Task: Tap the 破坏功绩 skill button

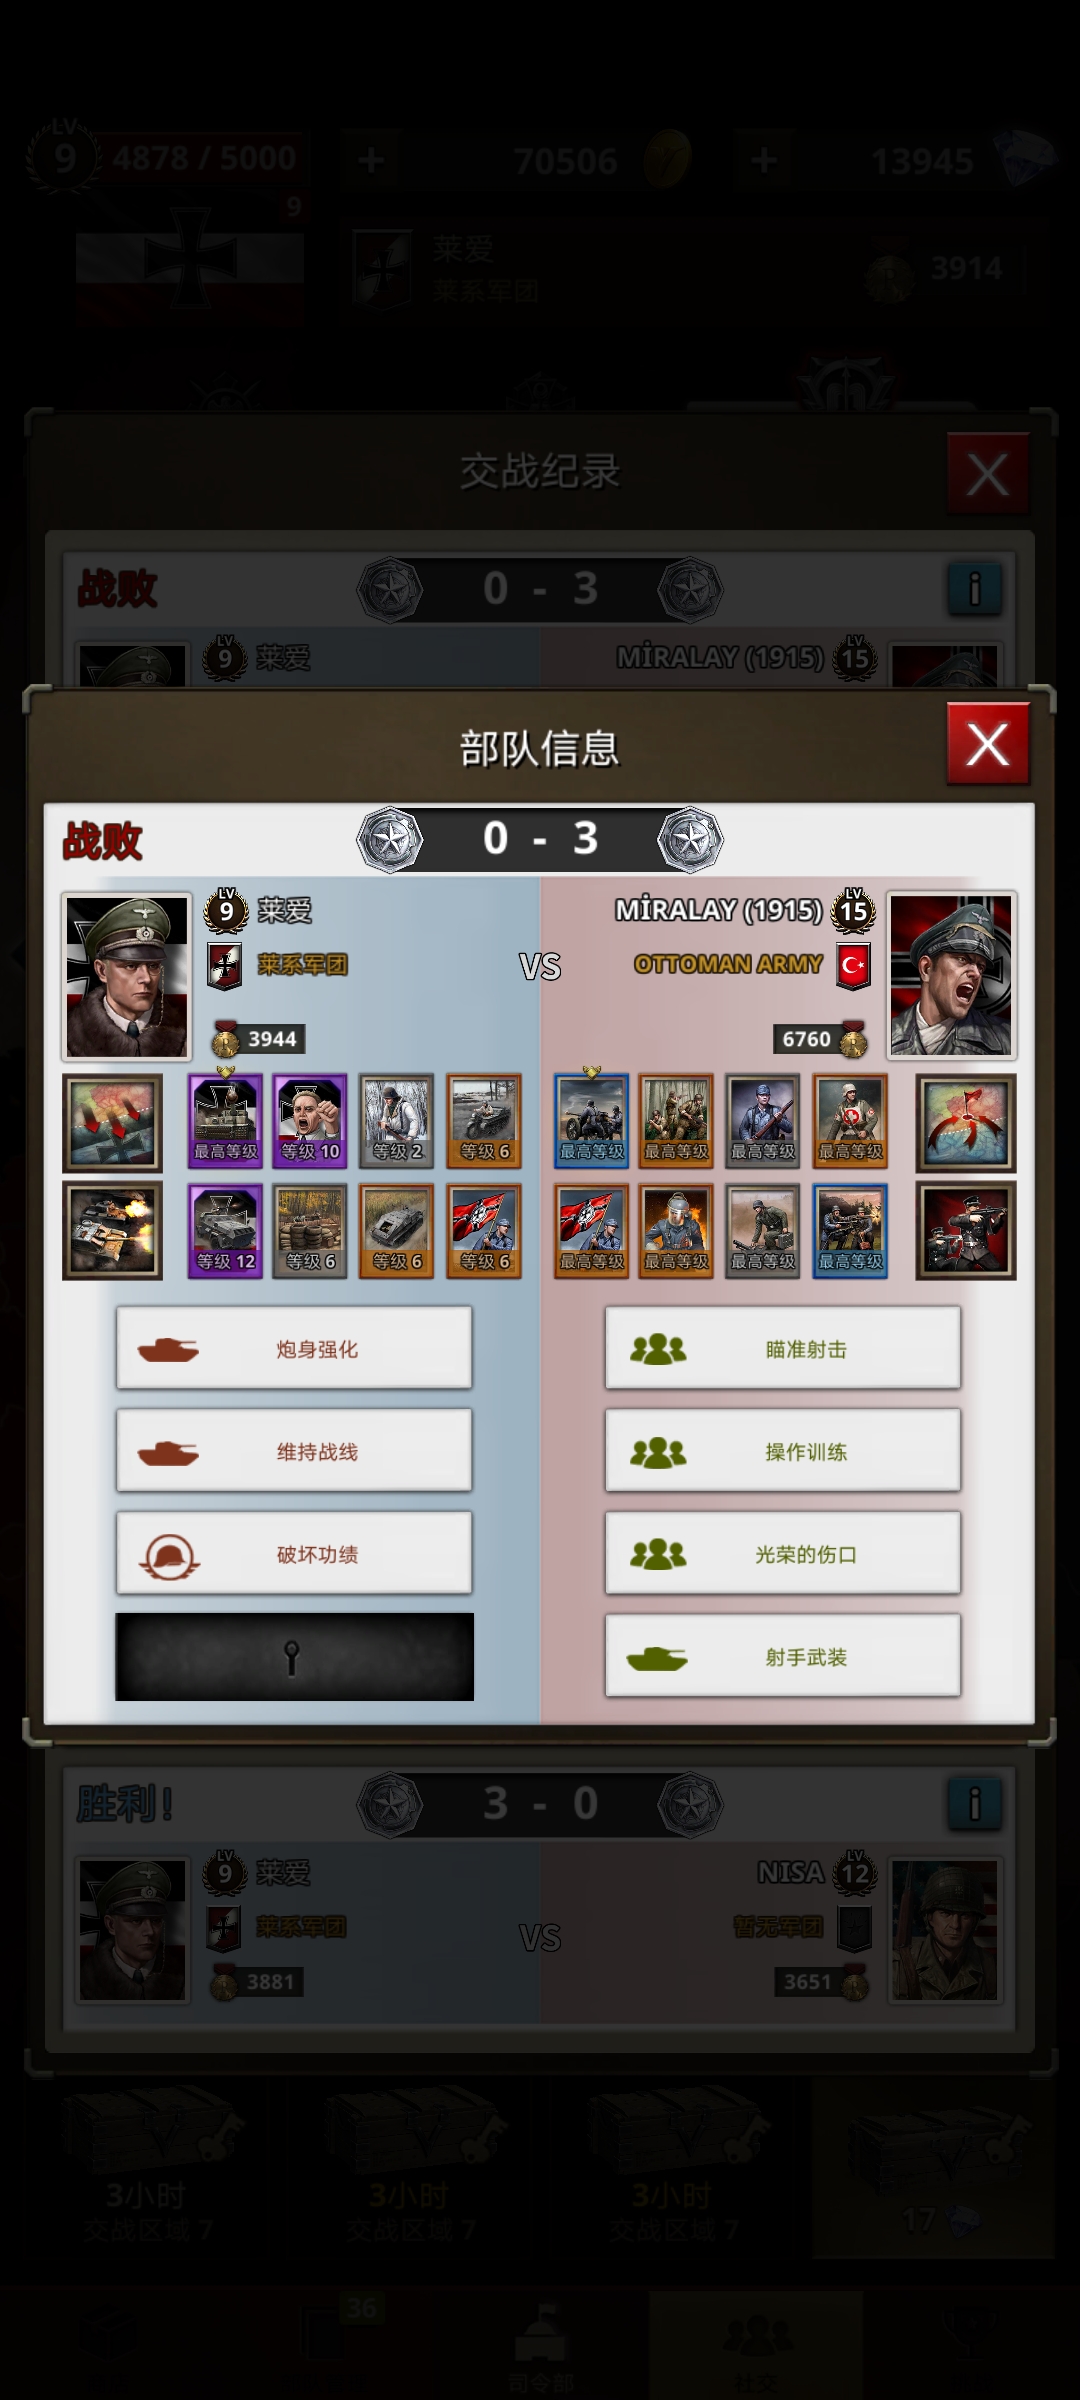Action: point(294,1553)
